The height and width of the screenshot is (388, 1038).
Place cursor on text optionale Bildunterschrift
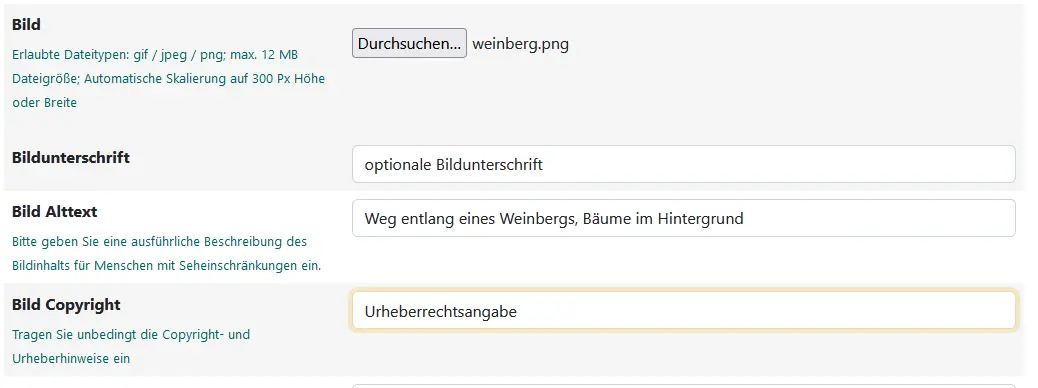click(453, 165)
